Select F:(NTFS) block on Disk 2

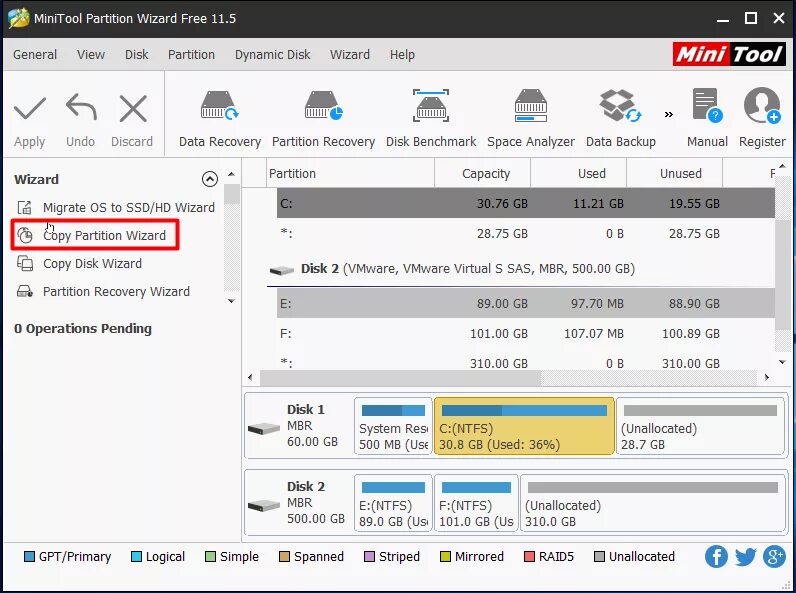(x=476, y=503)
